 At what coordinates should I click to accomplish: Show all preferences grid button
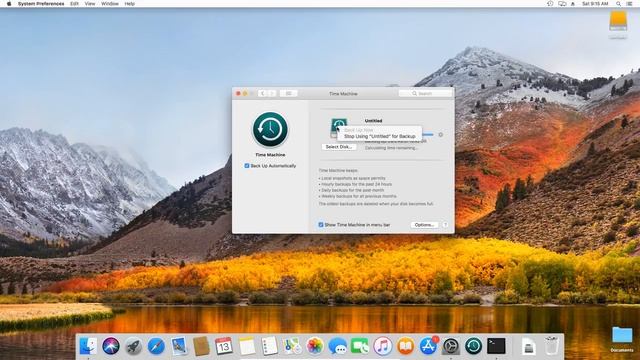(x=289, y=93)
